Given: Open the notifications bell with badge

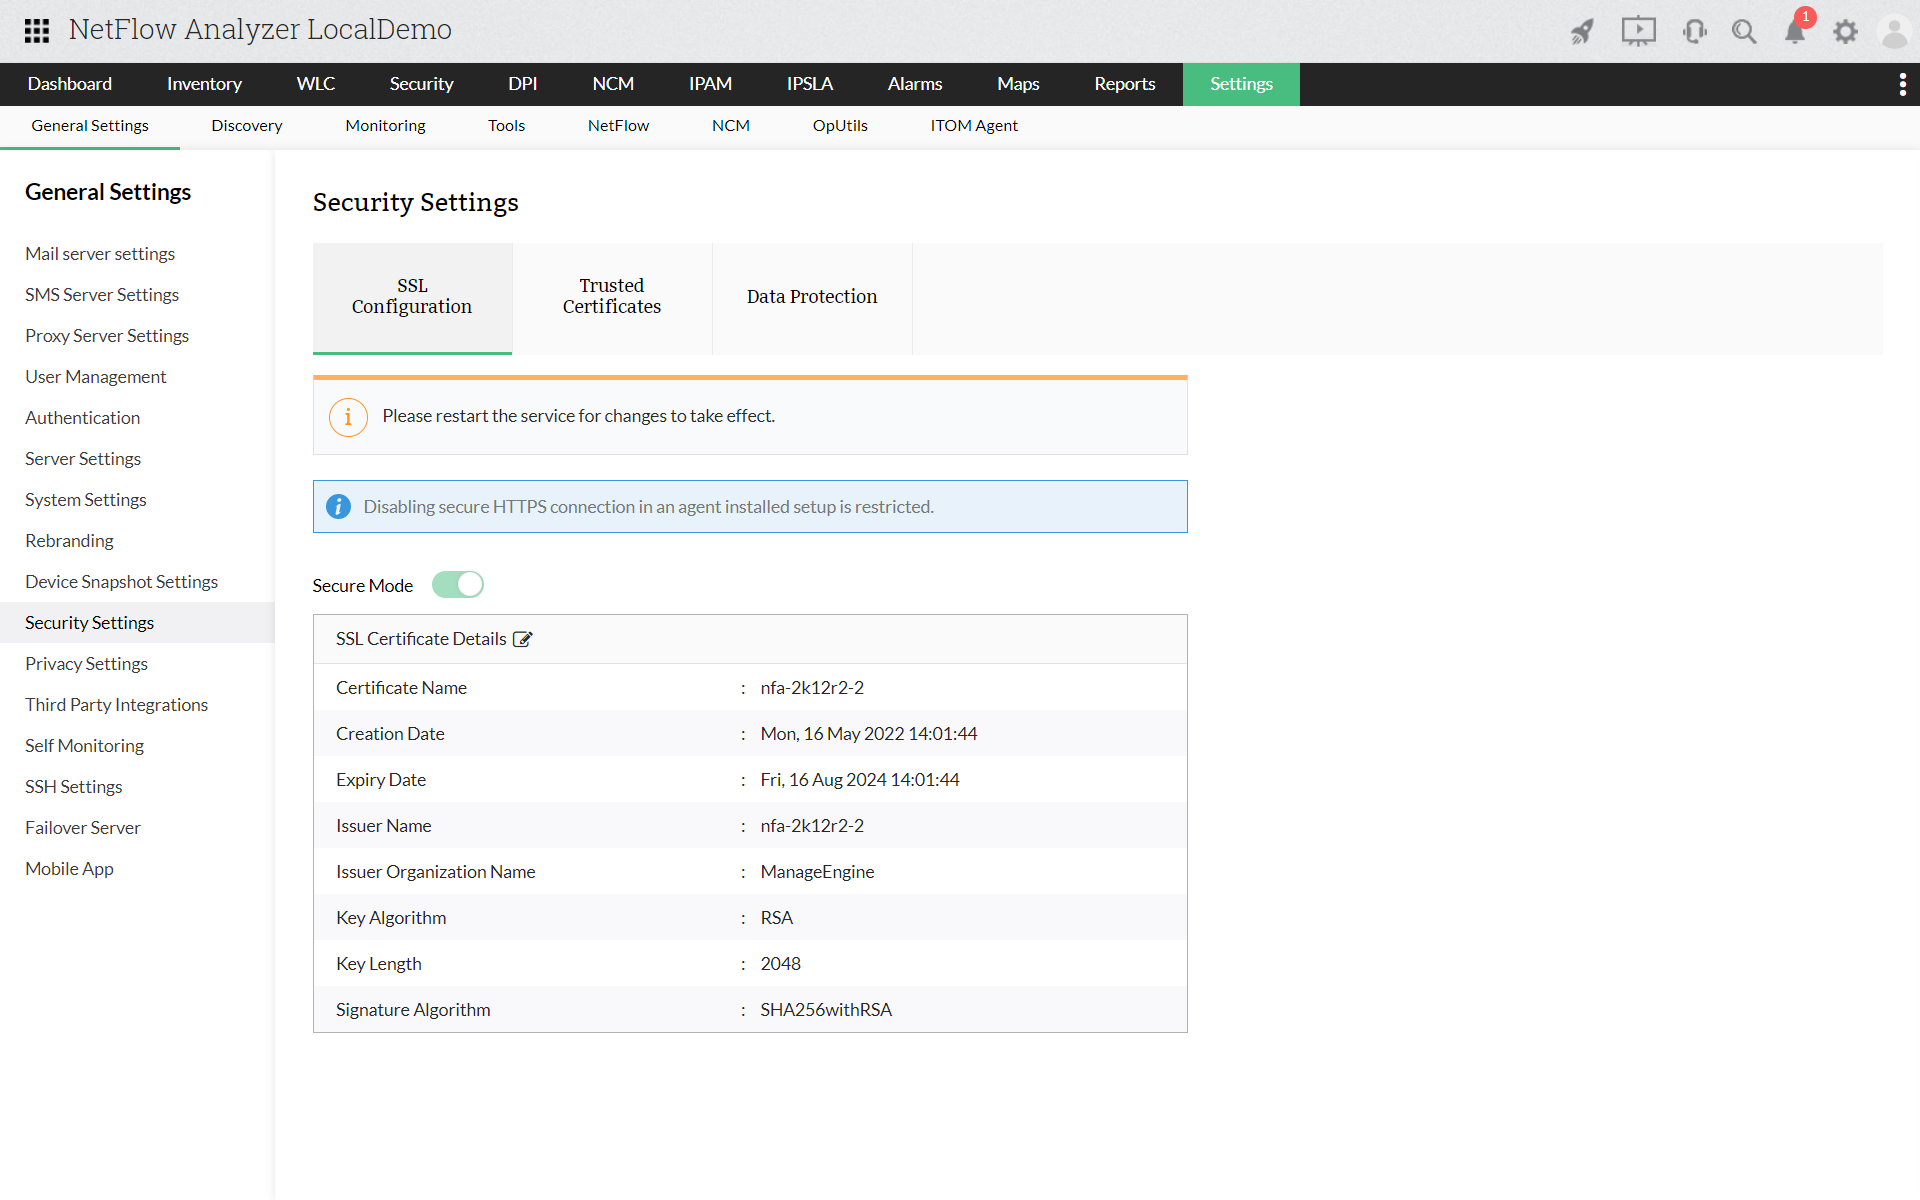Looking at the screenshot, I should [x=1796, y=32].
